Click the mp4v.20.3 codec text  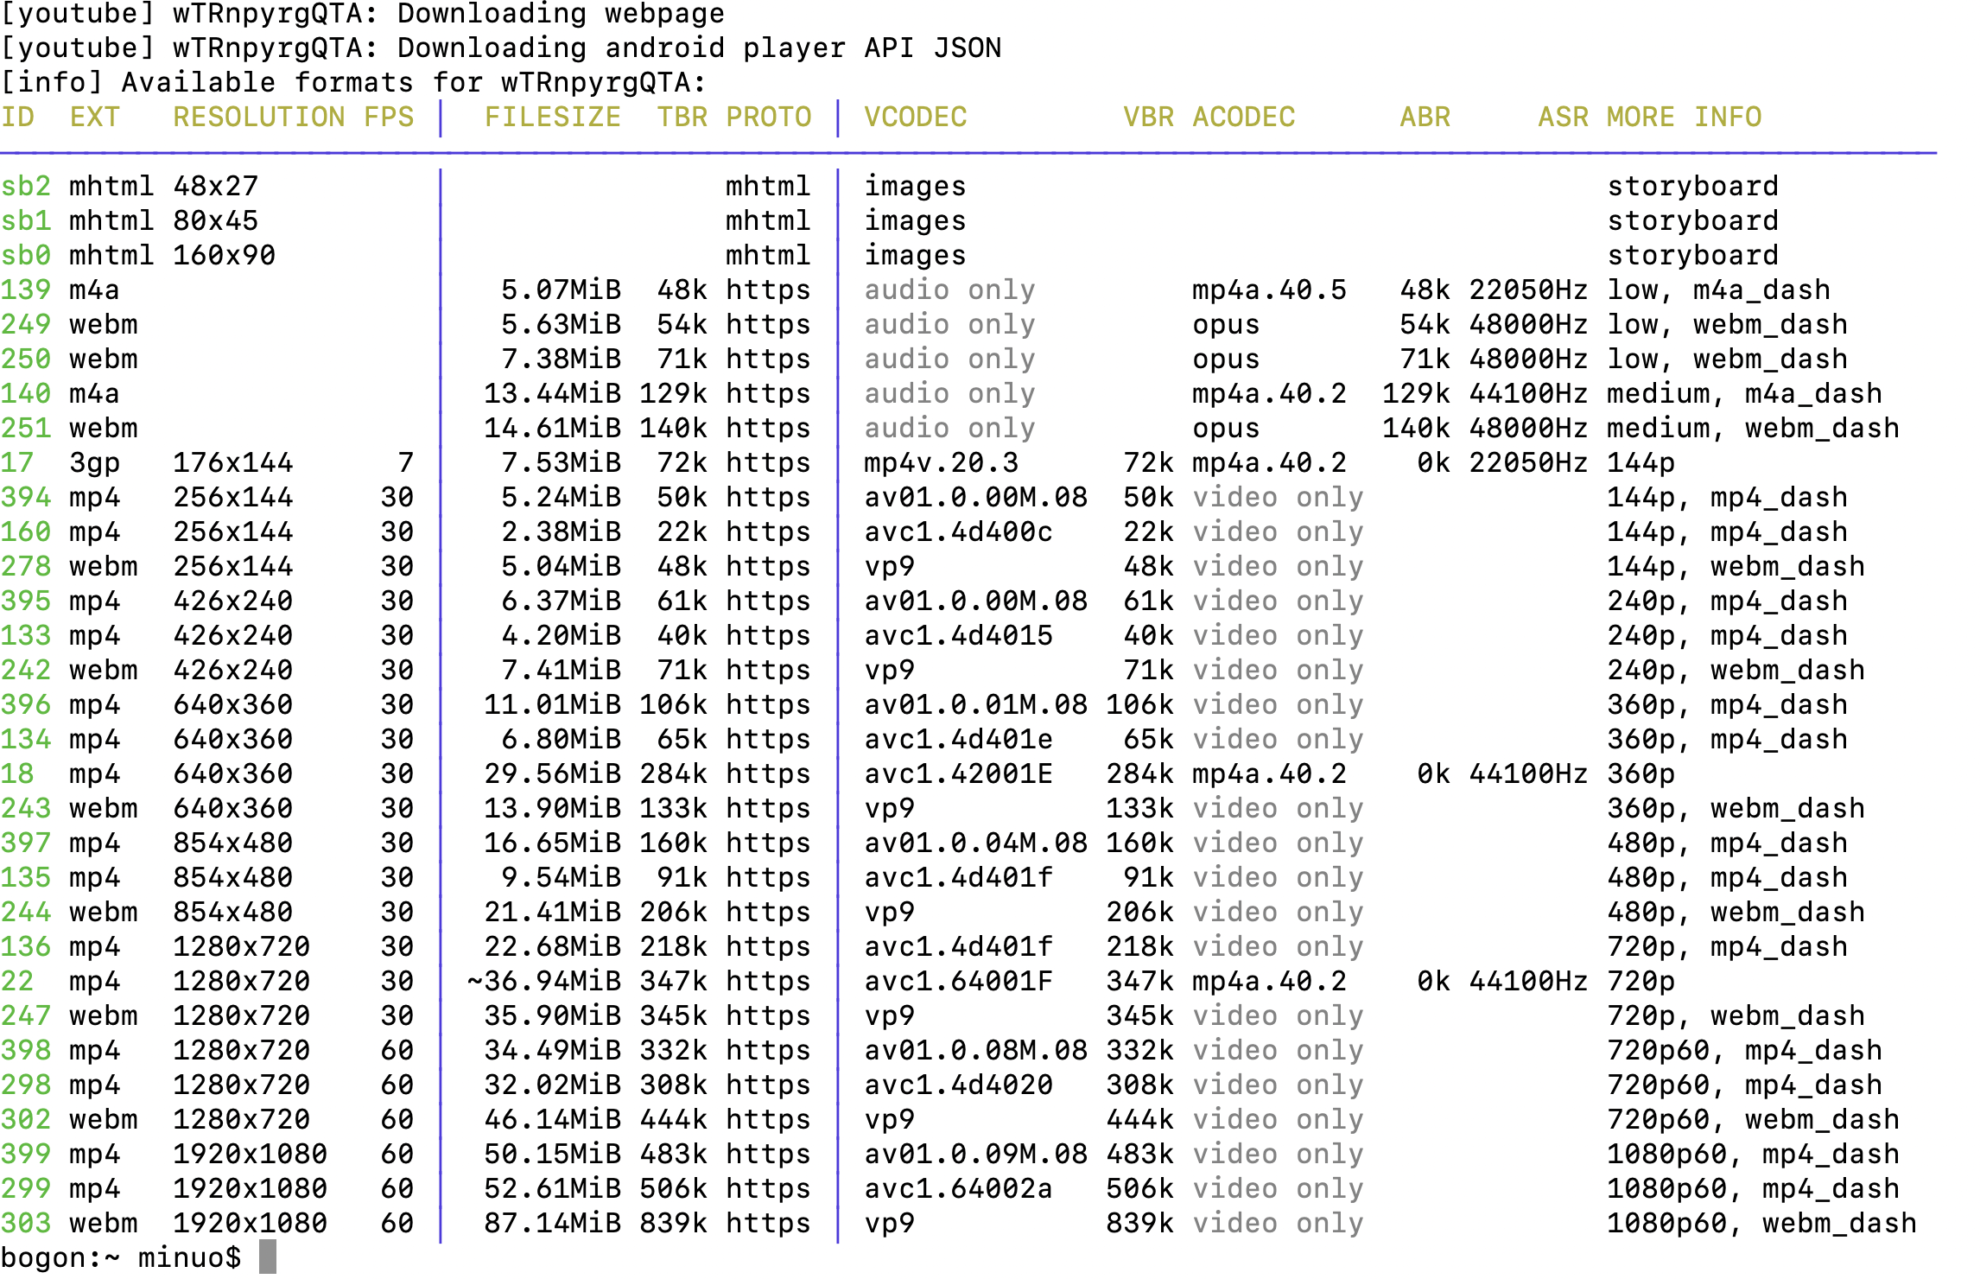[x=941, y=462]
